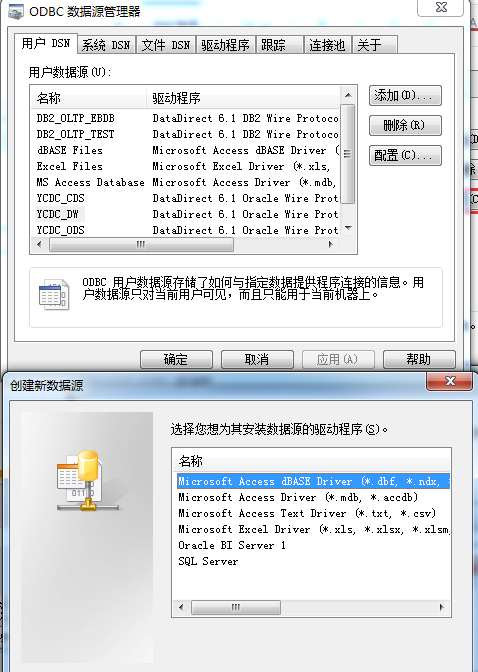Click the vertical scrollbar thumb in data sources
Screen dimensions: 478x672
tap(348, 153)
